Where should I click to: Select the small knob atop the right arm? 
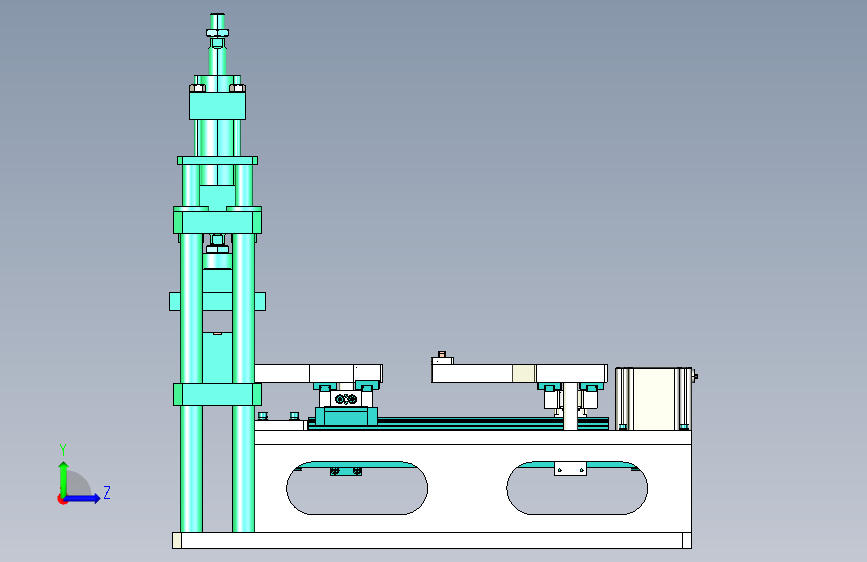pos(442,354)
